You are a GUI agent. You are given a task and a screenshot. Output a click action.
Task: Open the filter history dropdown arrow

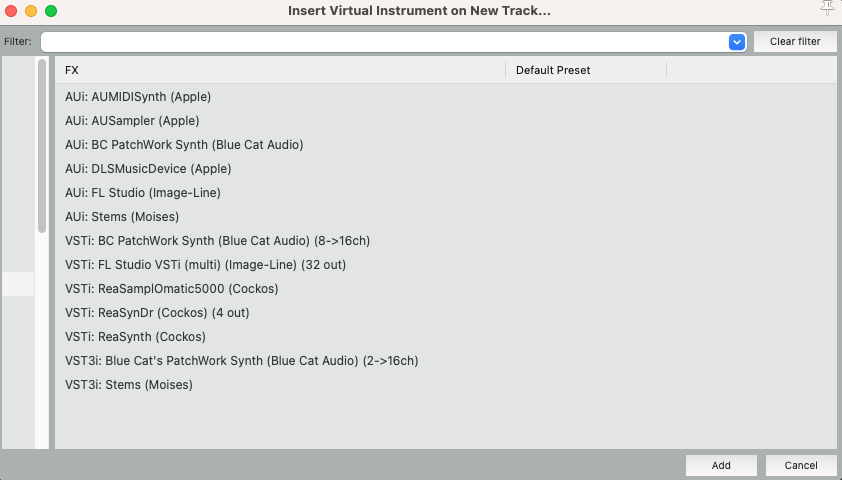coord(737,41)
